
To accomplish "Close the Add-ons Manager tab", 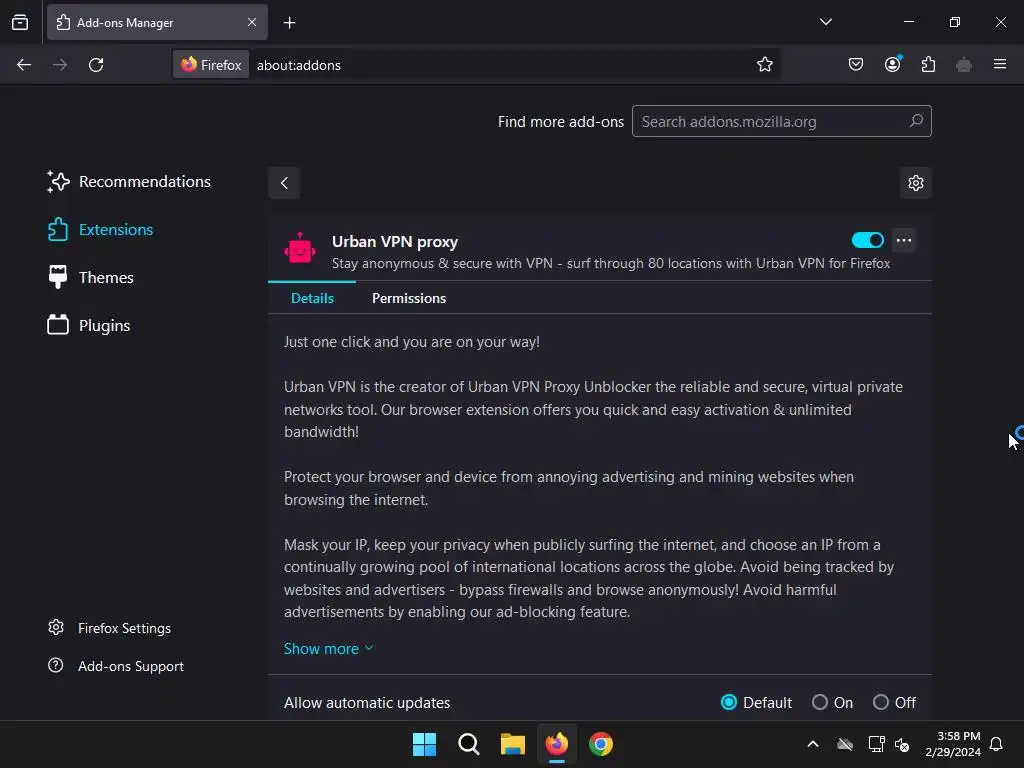I will tap(252, 22).
